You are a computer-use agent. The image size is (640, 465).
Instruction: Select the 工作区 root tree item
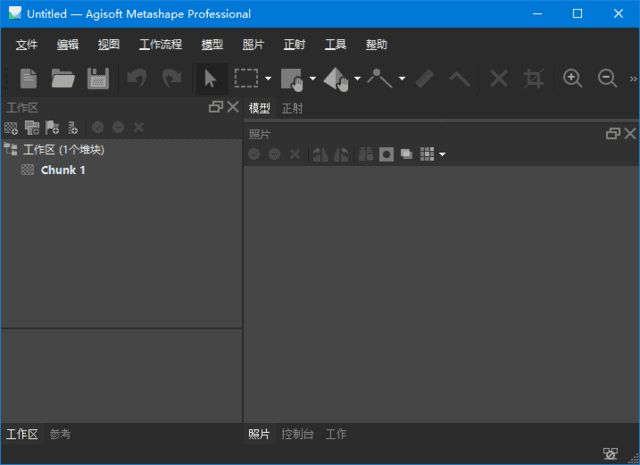tap(62, 149)
